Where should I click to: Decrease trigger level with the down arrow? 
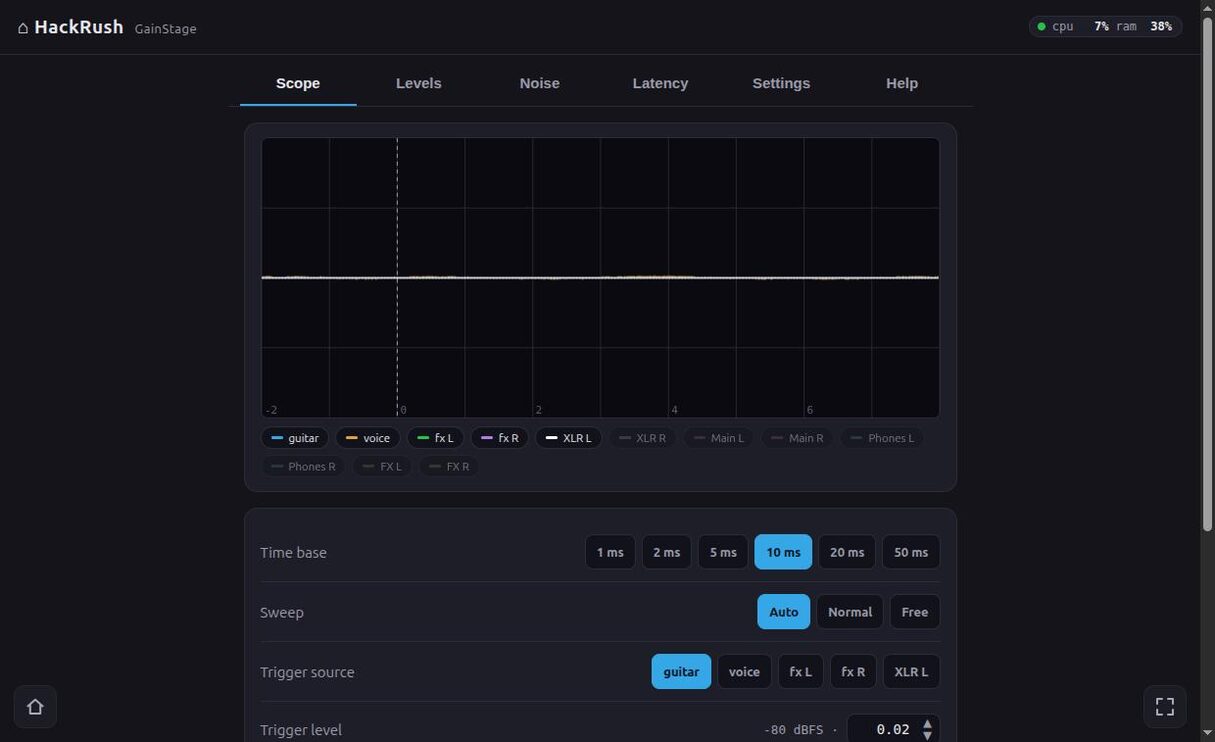(928, 736)
